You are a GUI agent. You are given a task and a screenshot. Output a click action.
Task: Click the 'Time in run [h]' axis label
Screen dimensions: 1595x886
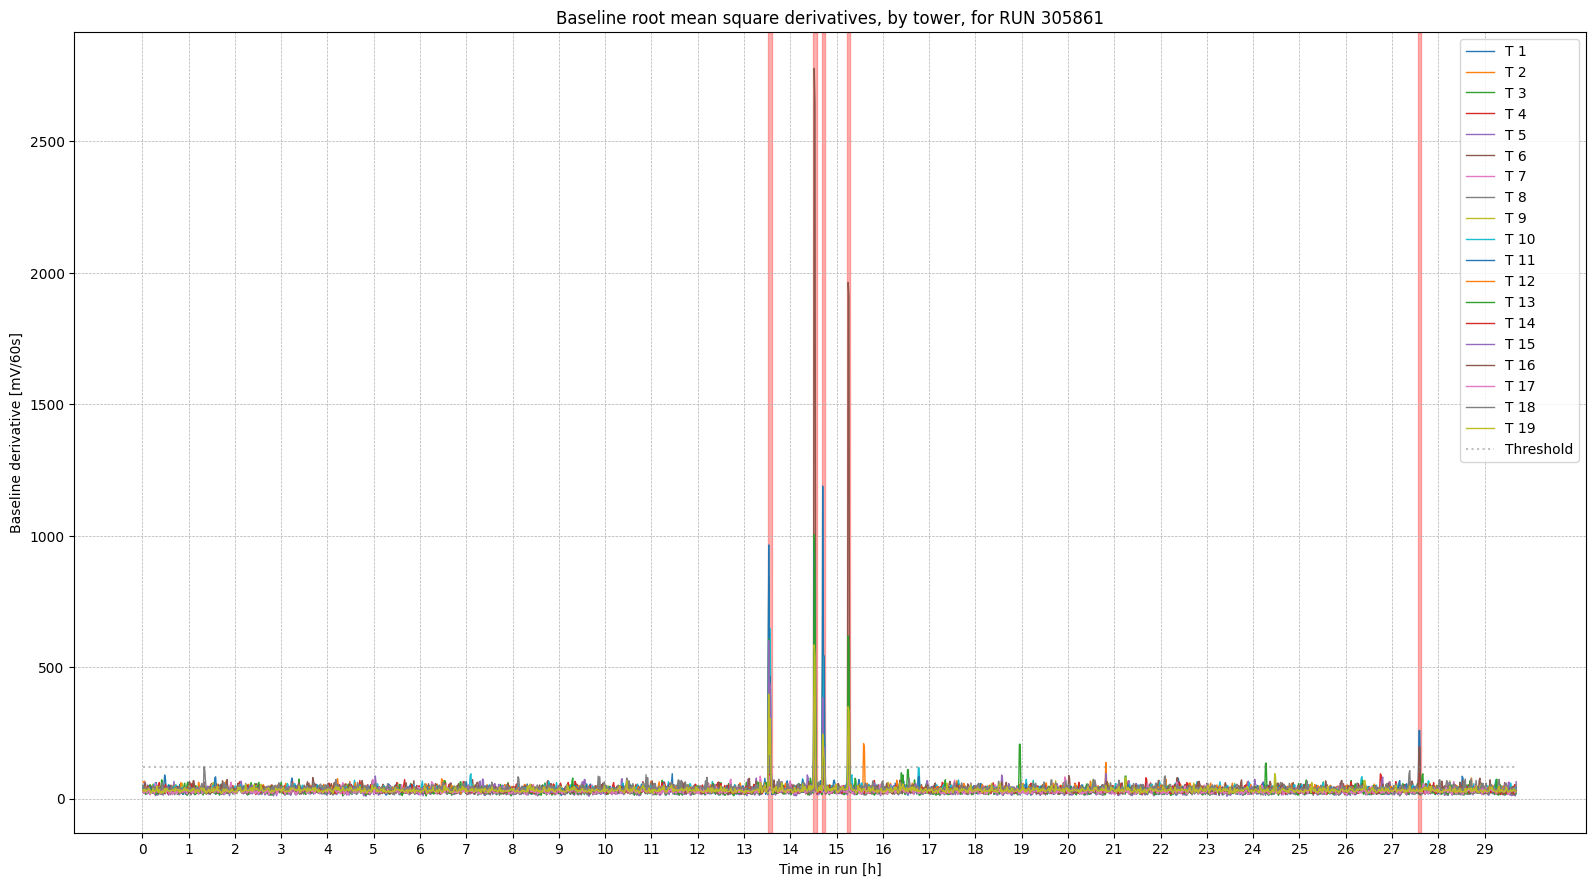click(829, 869)
